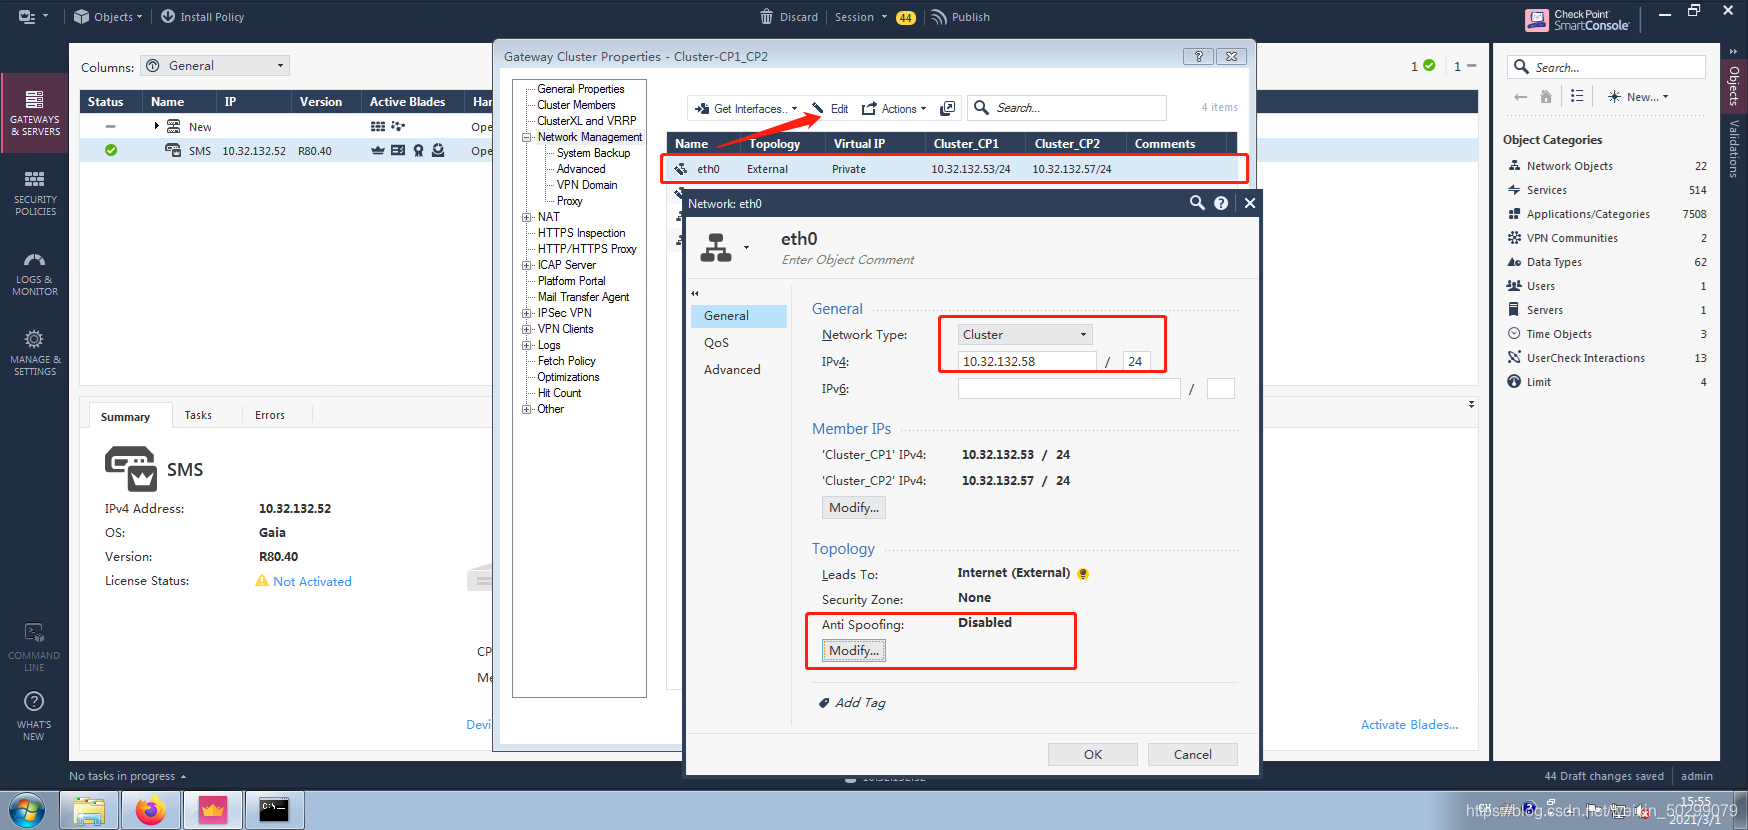Click the detach window icon beside Actions

tap(948, 108)
